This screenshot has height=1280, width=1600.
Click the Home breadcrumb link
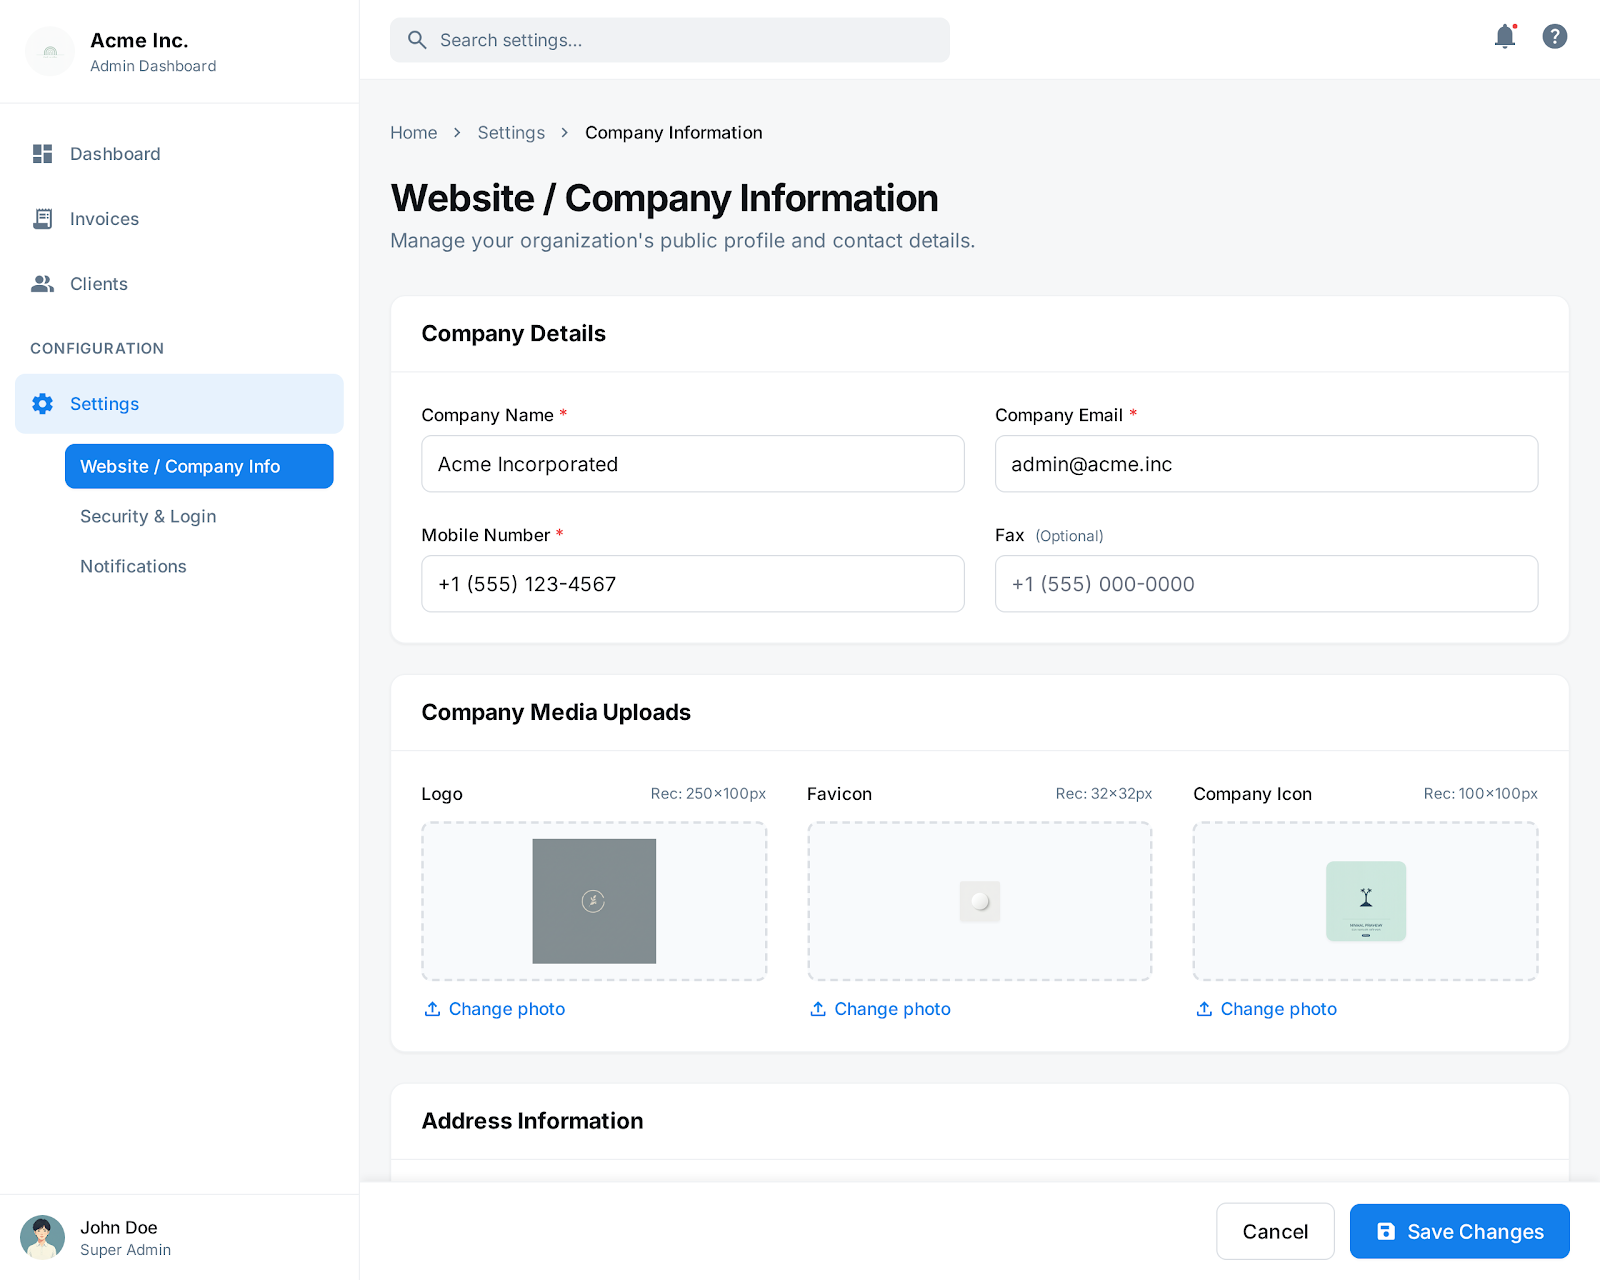click(x=413, y=133)
